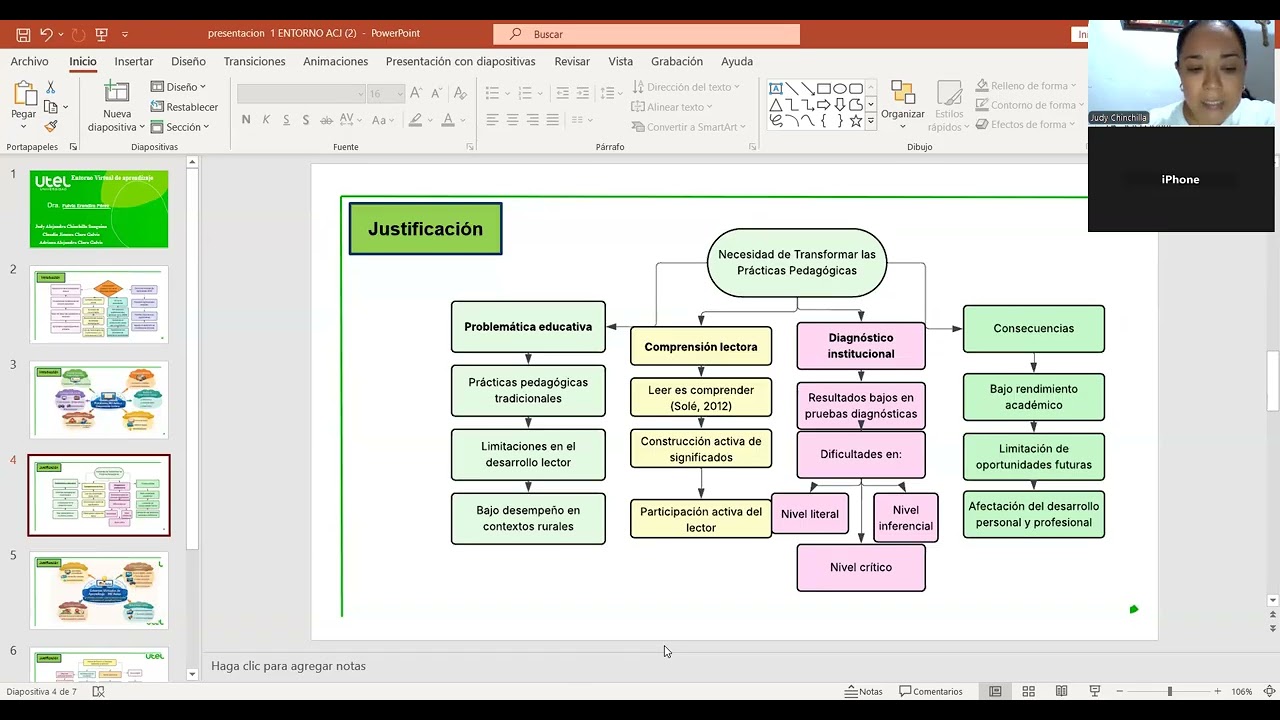
Task: Open the font name combo box
Action: [x=301, y=94]
